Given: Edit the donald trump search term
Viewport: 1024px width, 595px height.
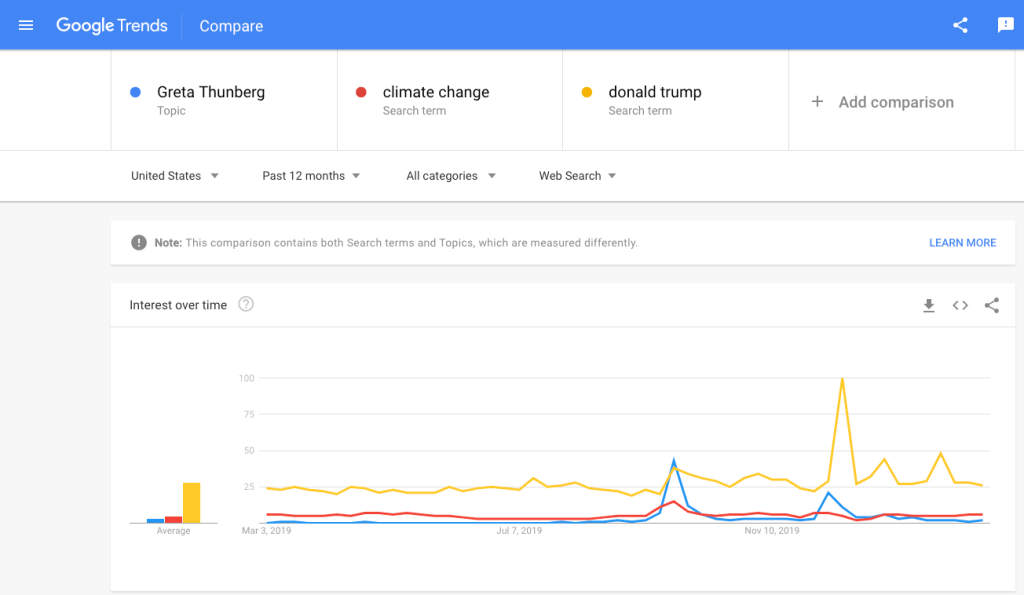Looking at the screenshot, I should pos(655,92).
